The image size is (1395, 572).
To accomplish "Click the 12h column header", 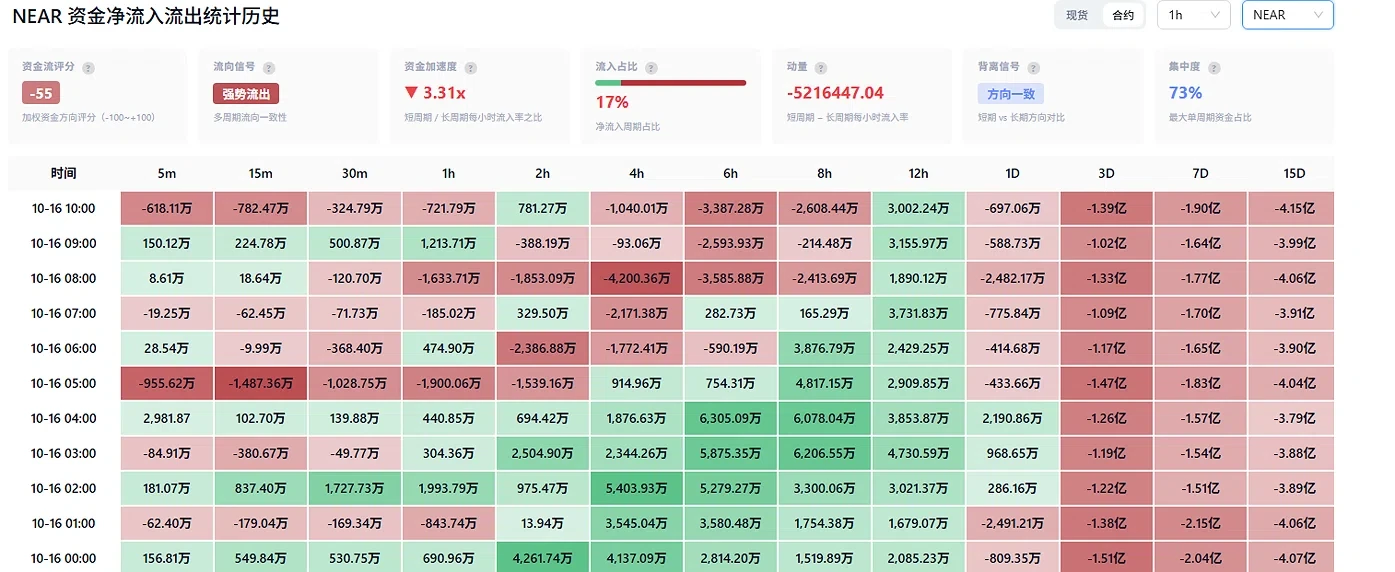I will tap(918, 173).
